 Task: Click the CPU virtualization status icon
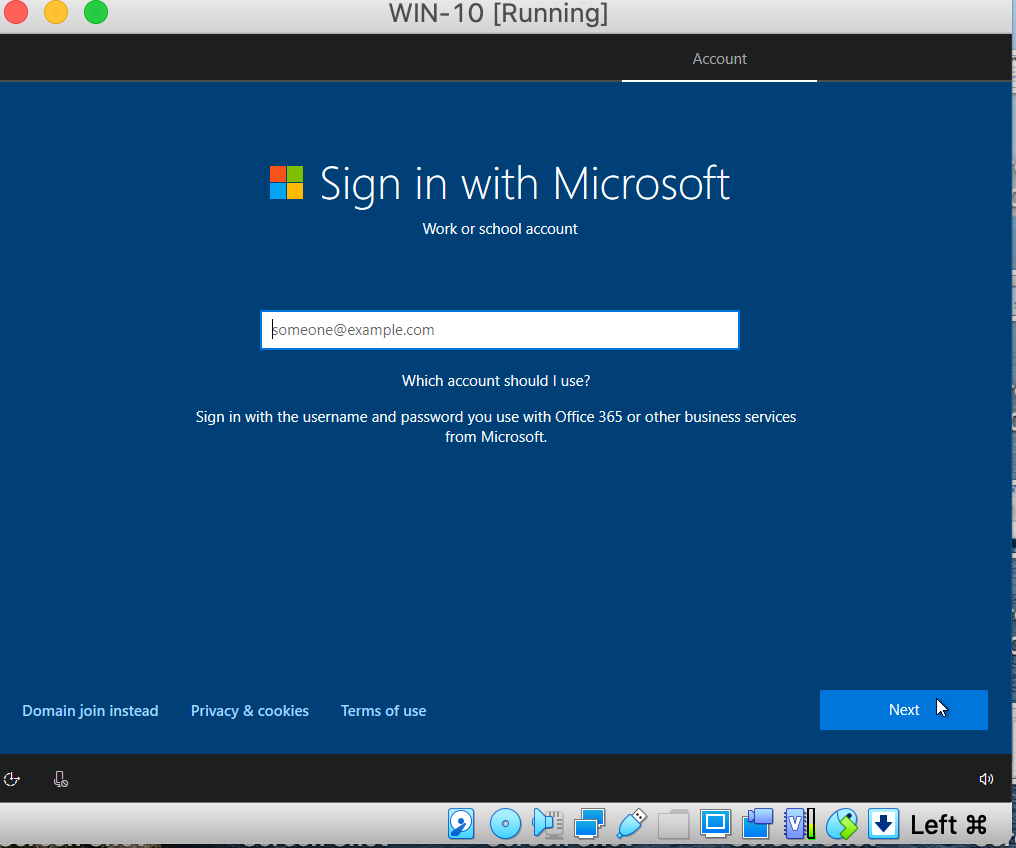click(x=800, y=824)
